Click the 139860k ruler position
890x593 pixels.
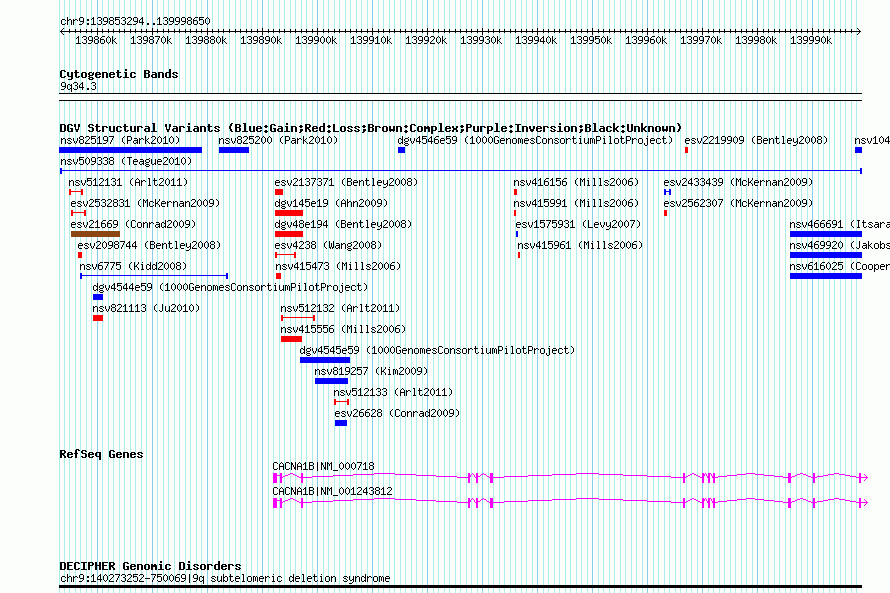[96, 40]
